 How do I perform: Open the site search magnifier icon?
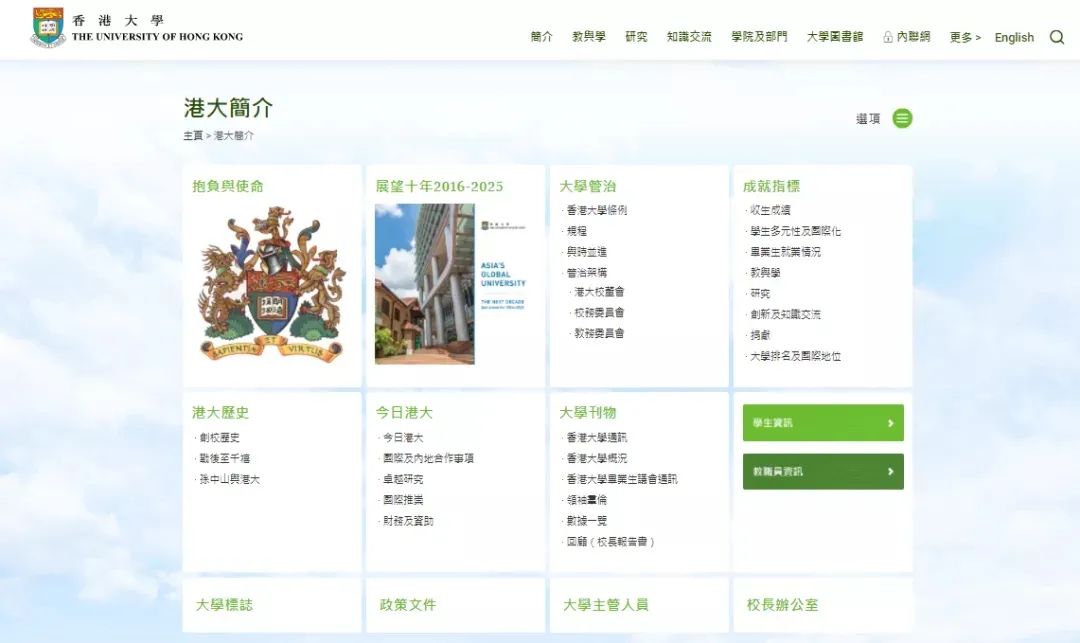pyautogui.click(x=1057, y=37)
